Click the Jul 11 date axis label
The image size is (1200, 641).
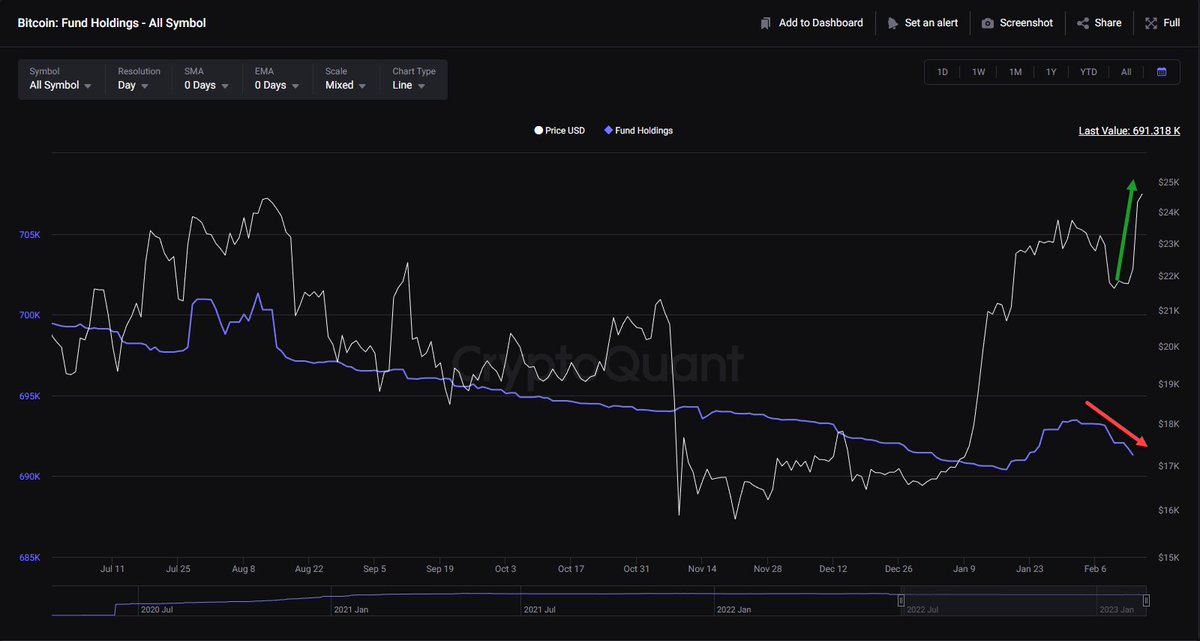[112, 569]
